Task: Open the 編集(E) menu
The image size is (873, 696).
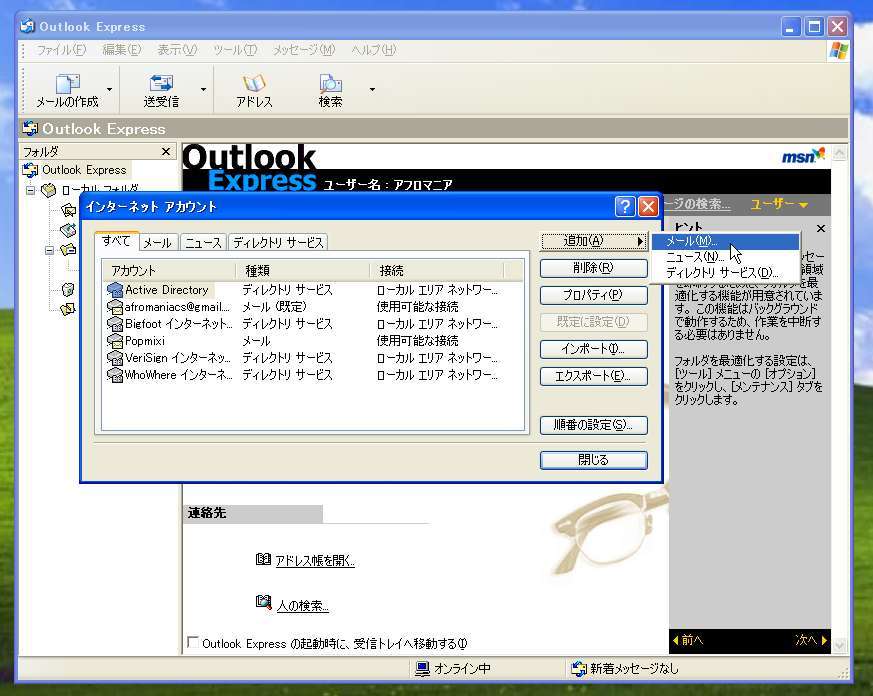Action: coord(121,50)
